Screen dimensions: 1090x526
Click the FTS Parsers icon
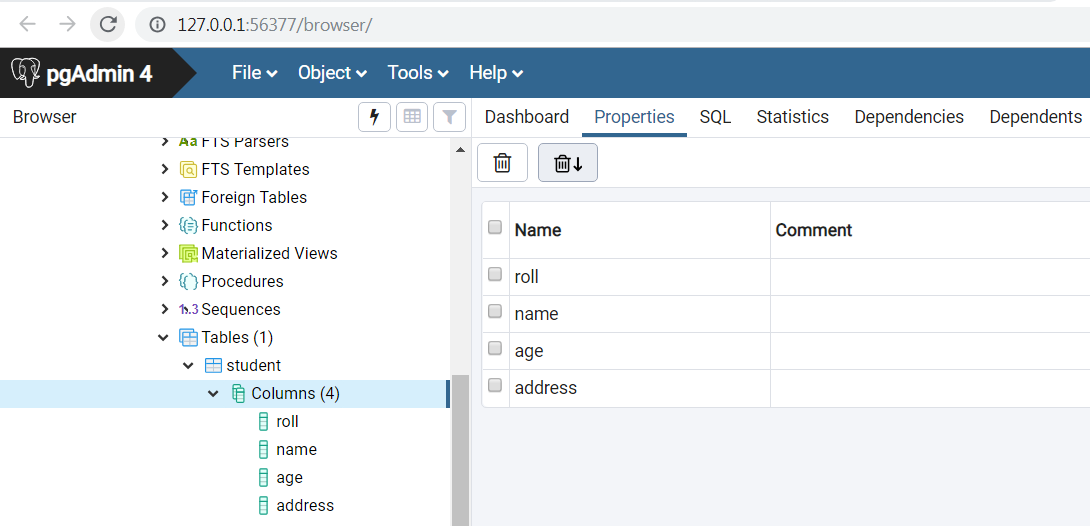point(188,142)
